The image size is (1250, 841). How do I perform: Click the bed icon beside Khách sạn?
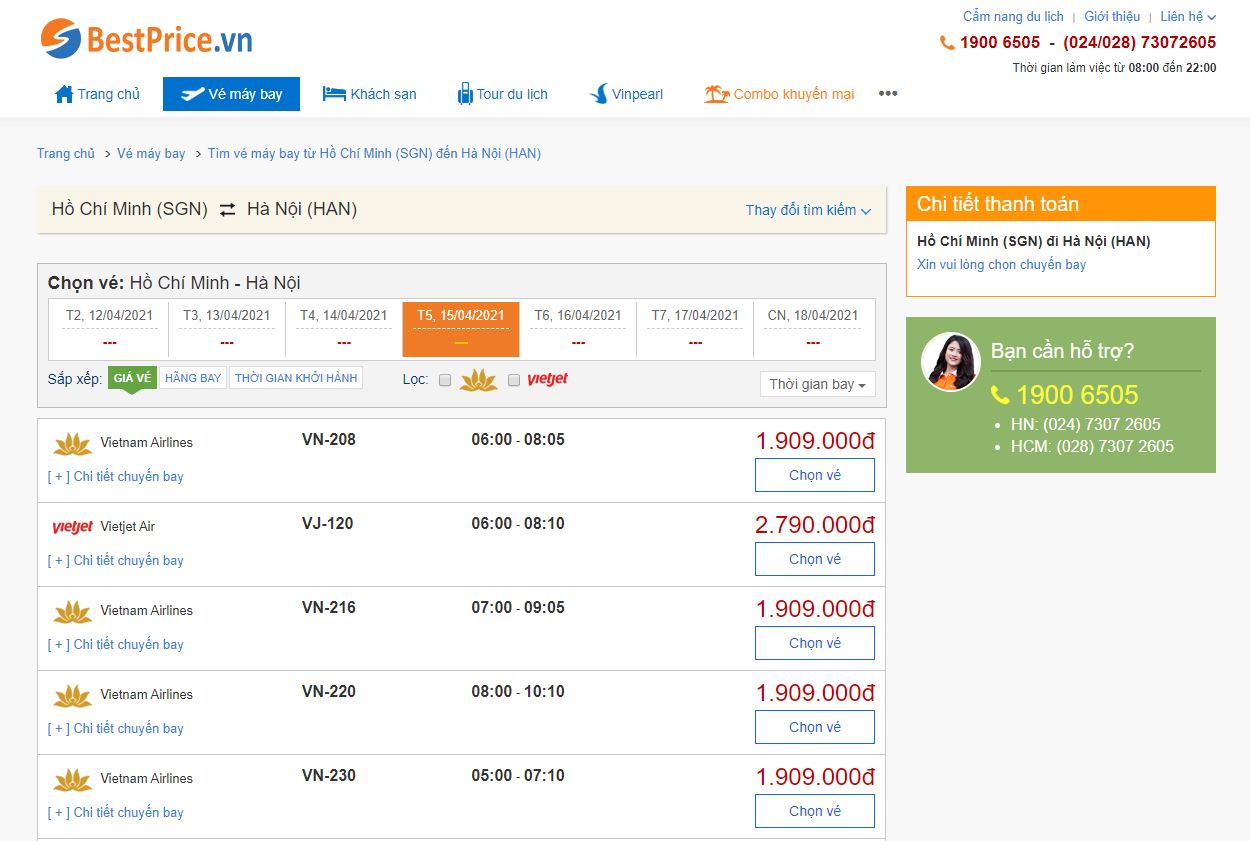tap(334, 94)
